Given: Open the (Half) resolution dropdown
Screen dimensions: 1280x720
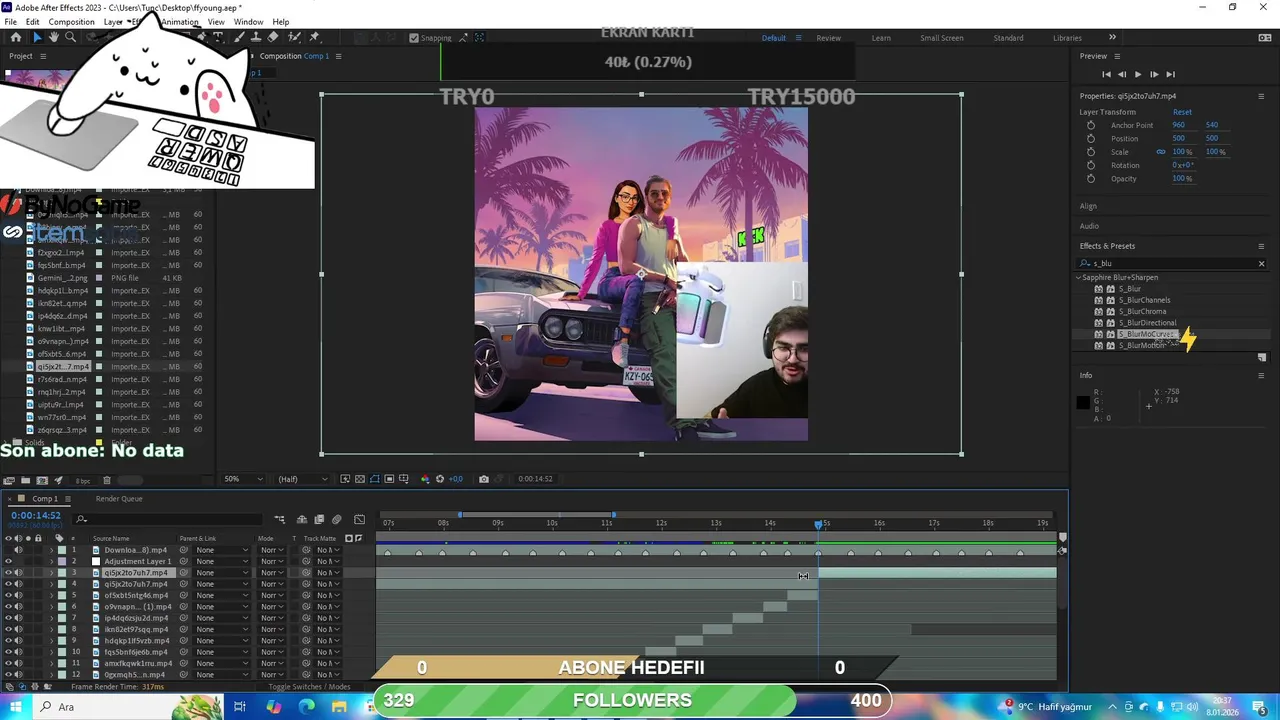Looking at the screenshot, I should [304, 479].
